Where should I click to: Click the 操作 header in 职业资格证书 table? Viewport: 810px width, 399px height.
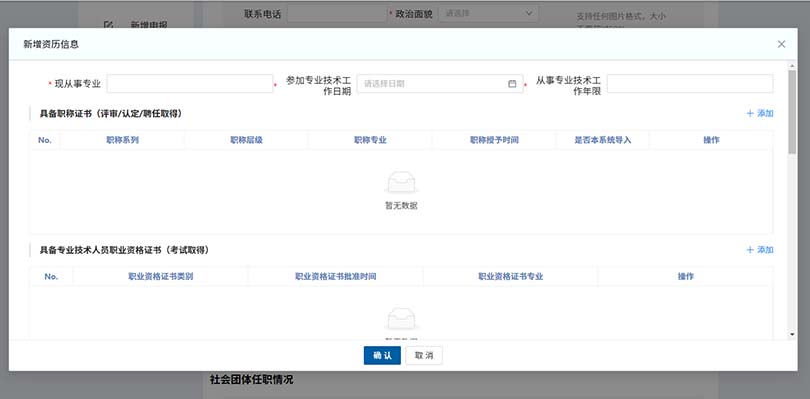tap(686, 277)
